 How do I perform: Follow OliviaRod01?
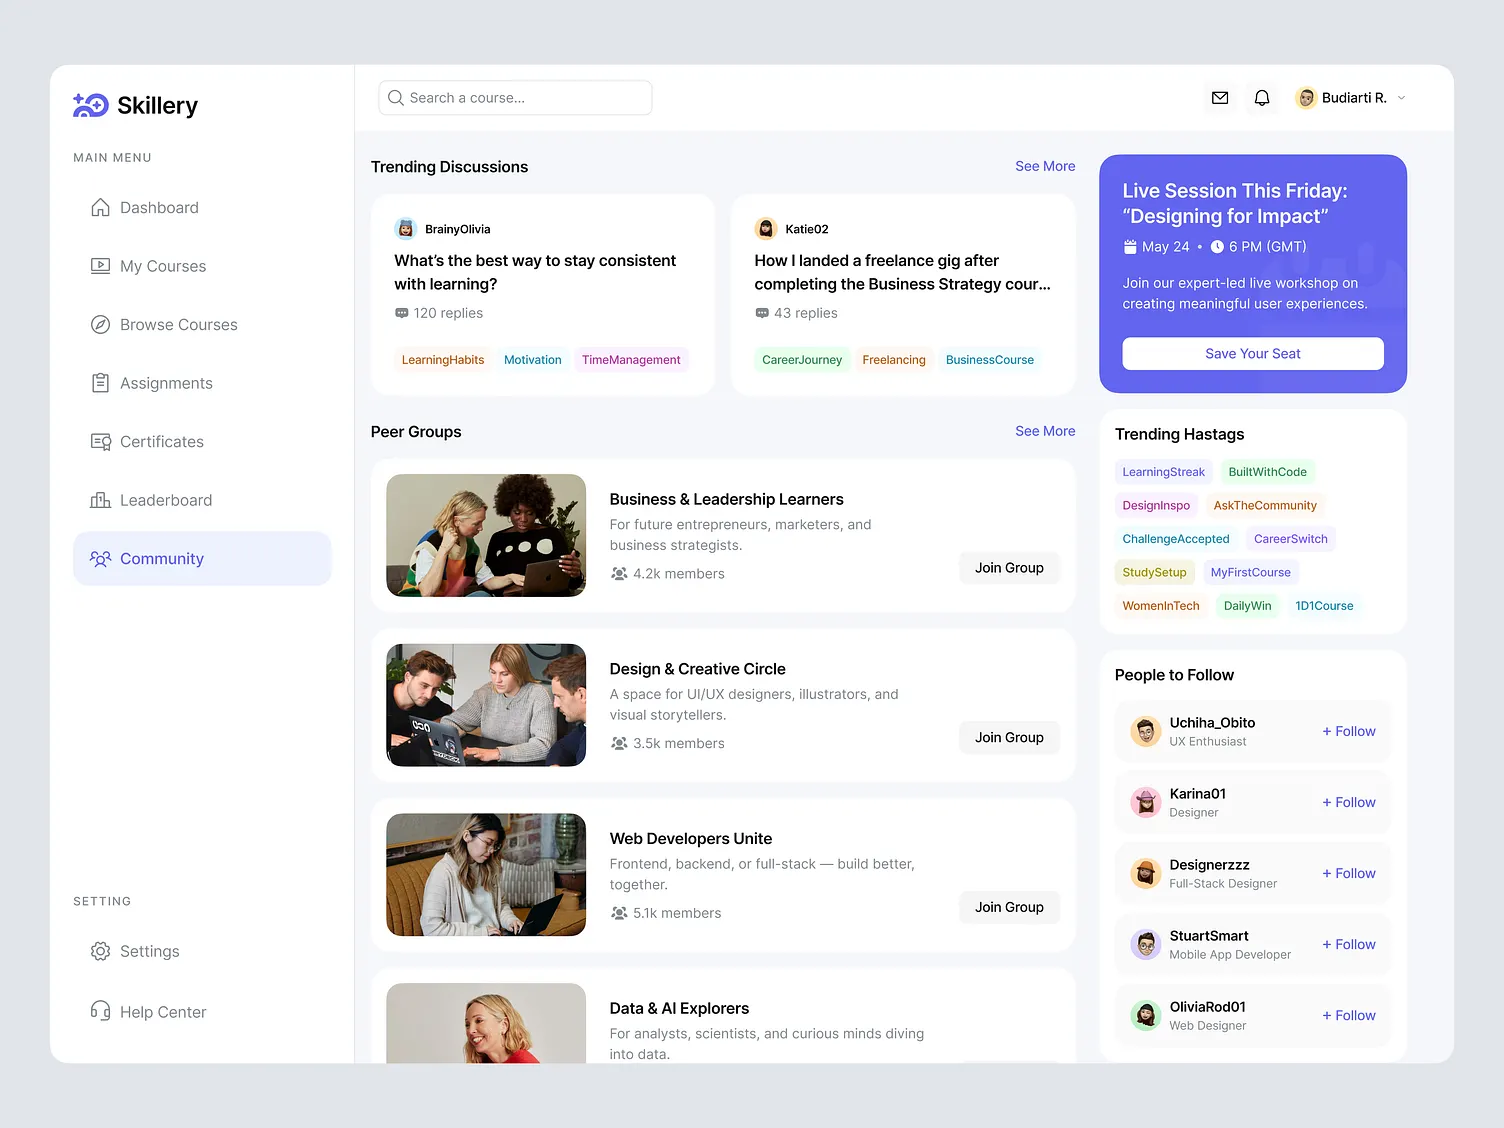(1349, 1015)
